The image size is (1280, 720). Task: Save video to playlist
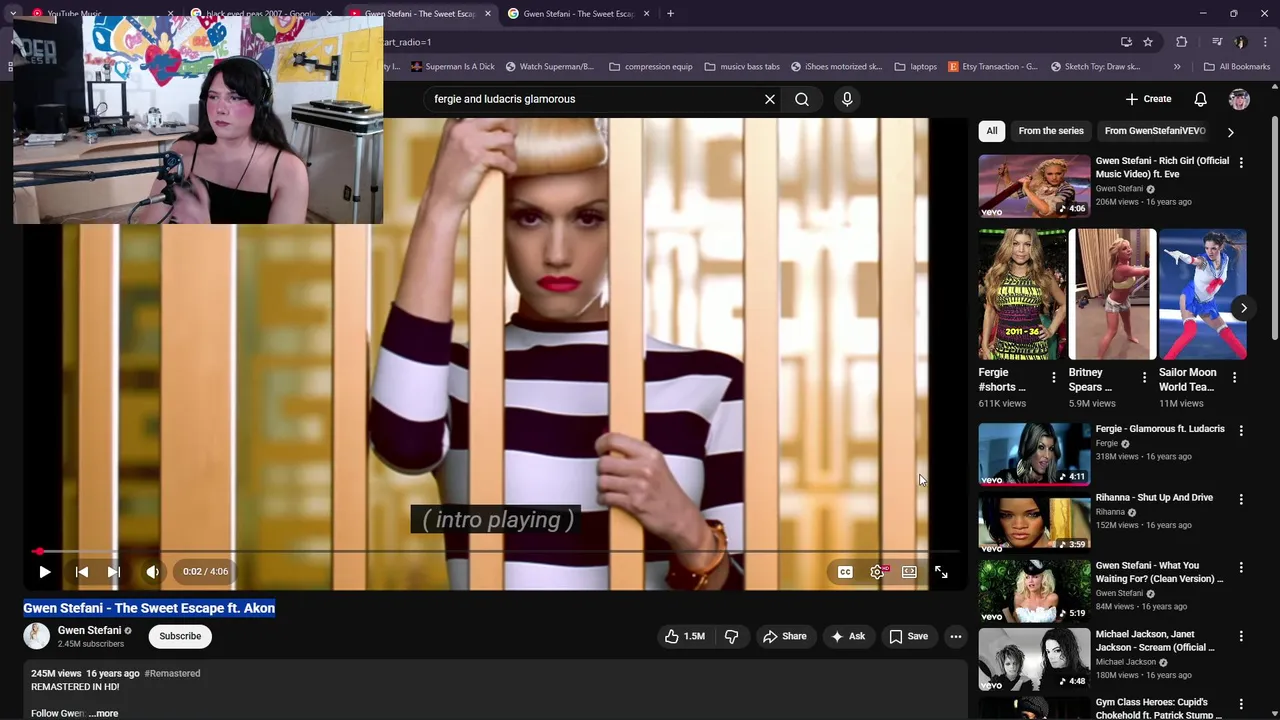click(x=908, y=636)
